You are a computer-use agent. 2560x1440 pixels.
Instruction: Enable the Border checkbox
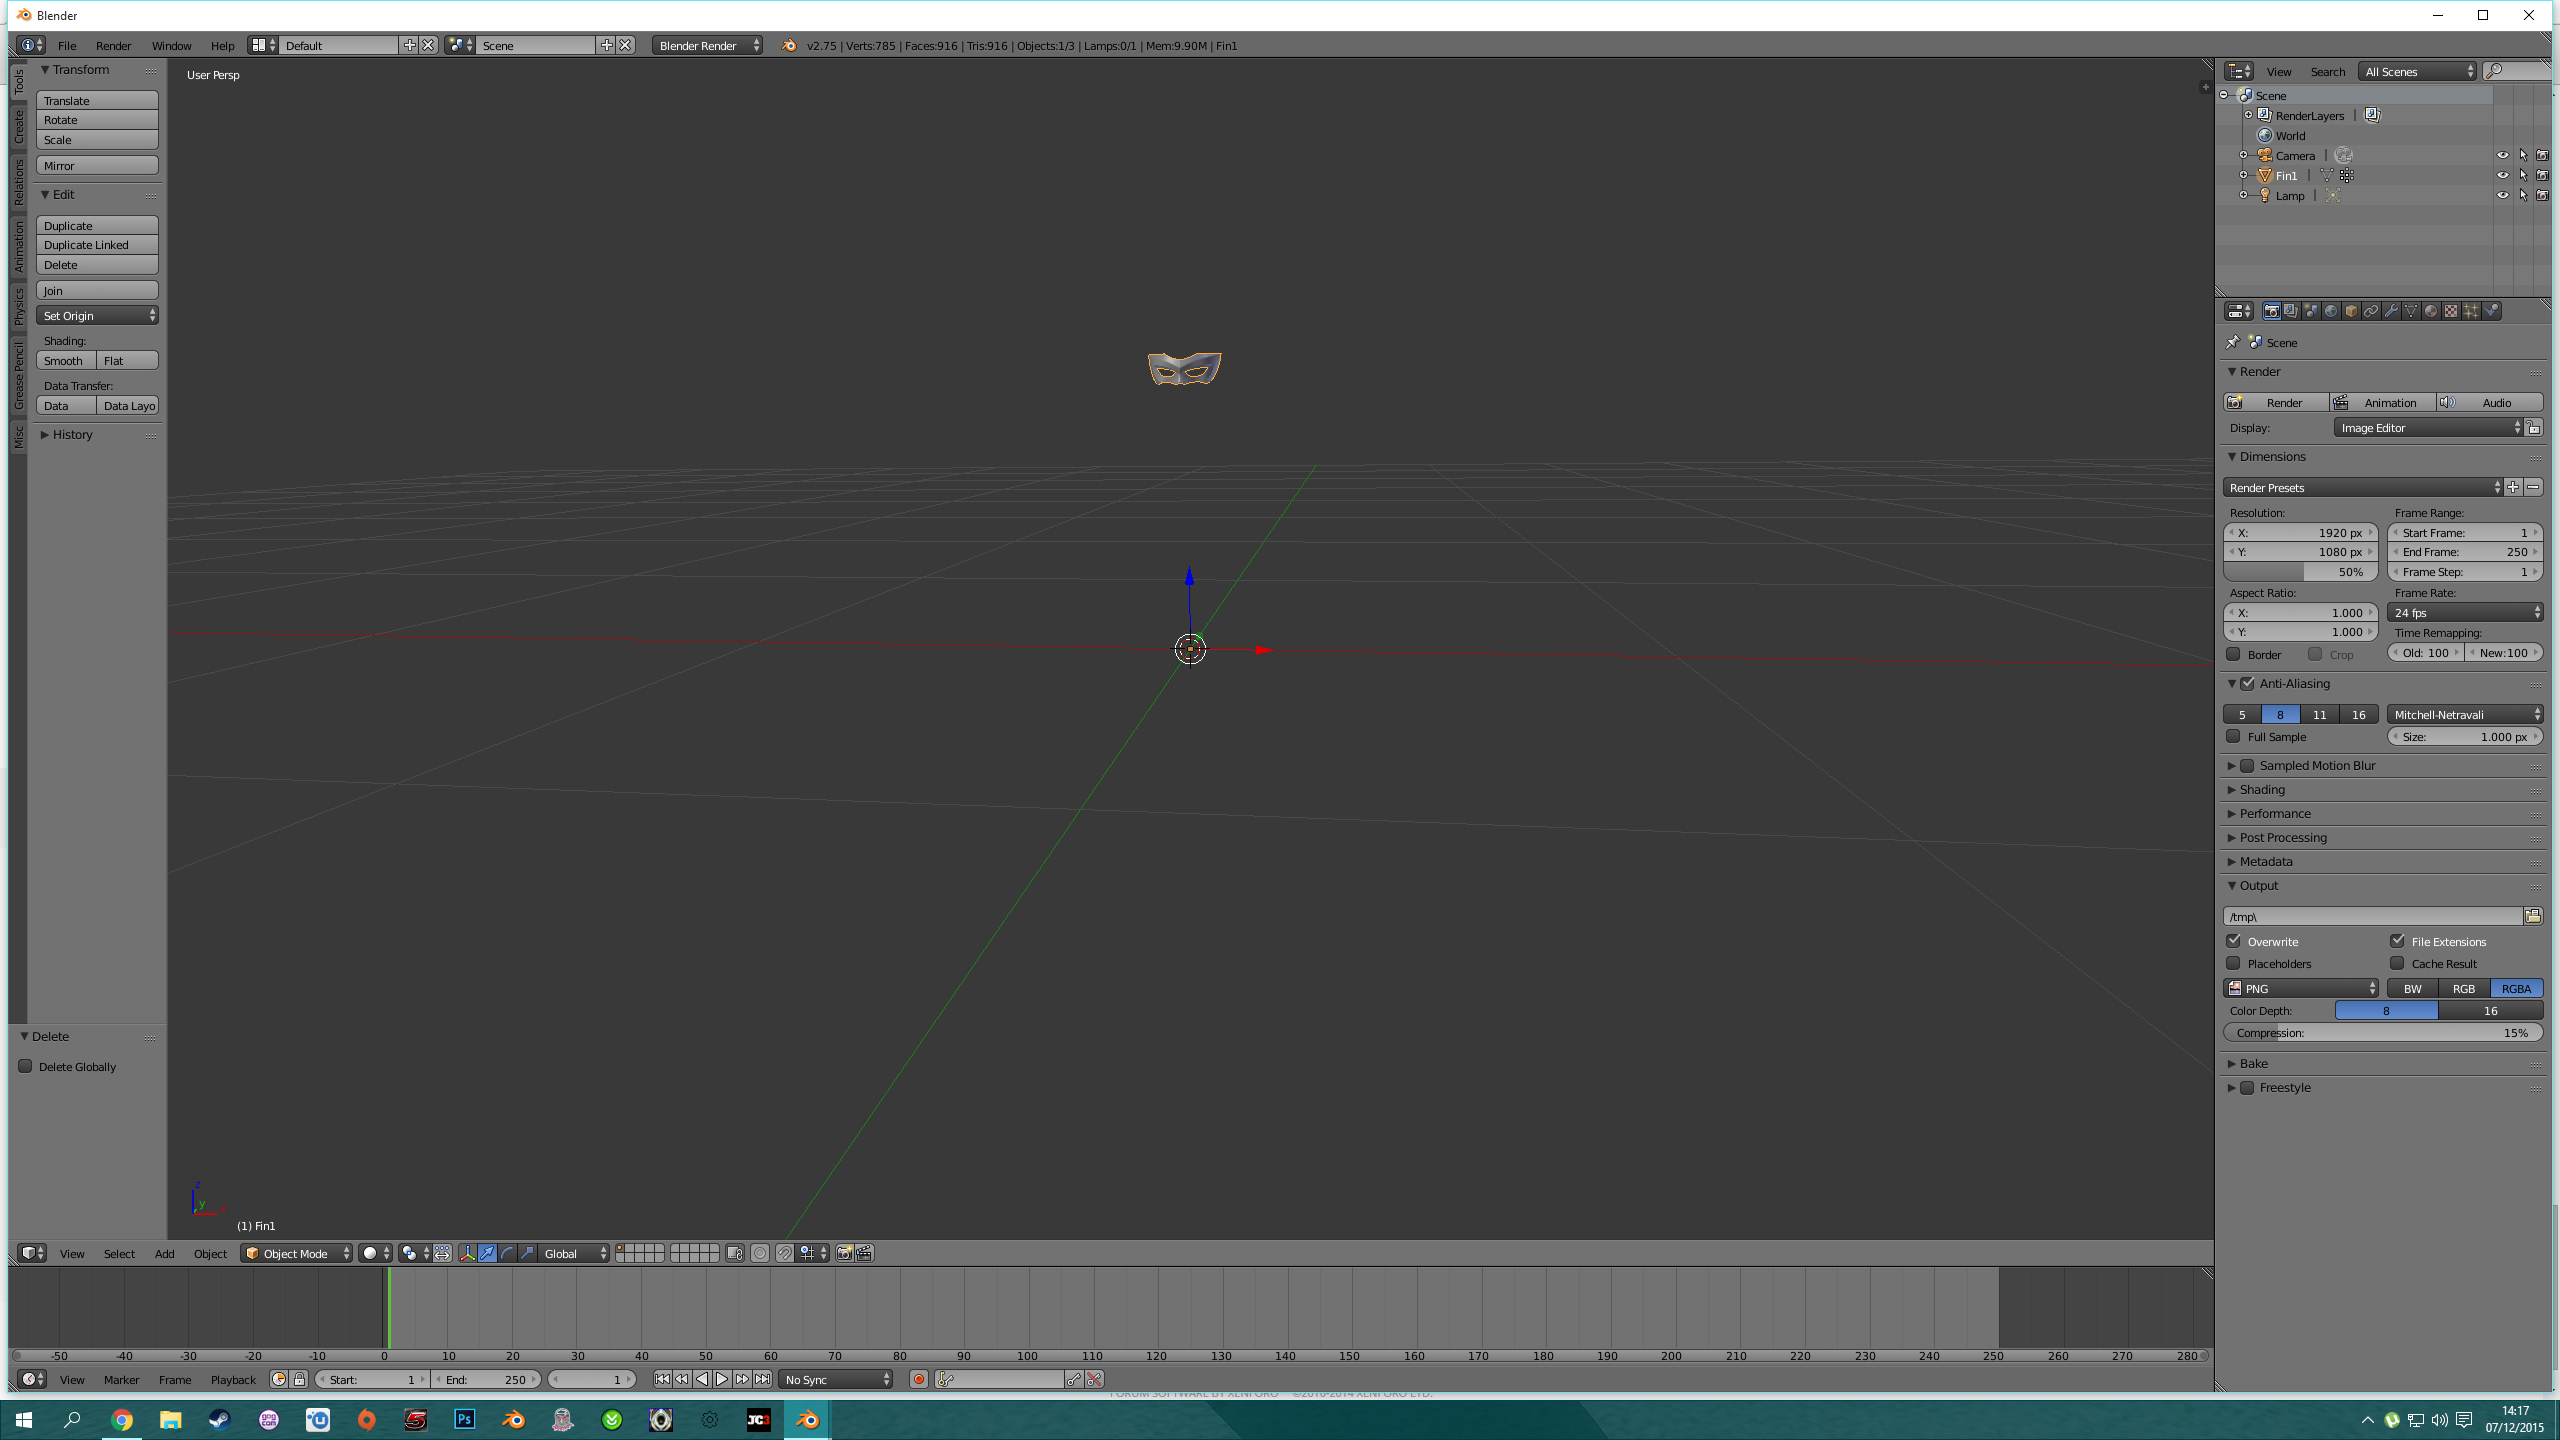2233,654
